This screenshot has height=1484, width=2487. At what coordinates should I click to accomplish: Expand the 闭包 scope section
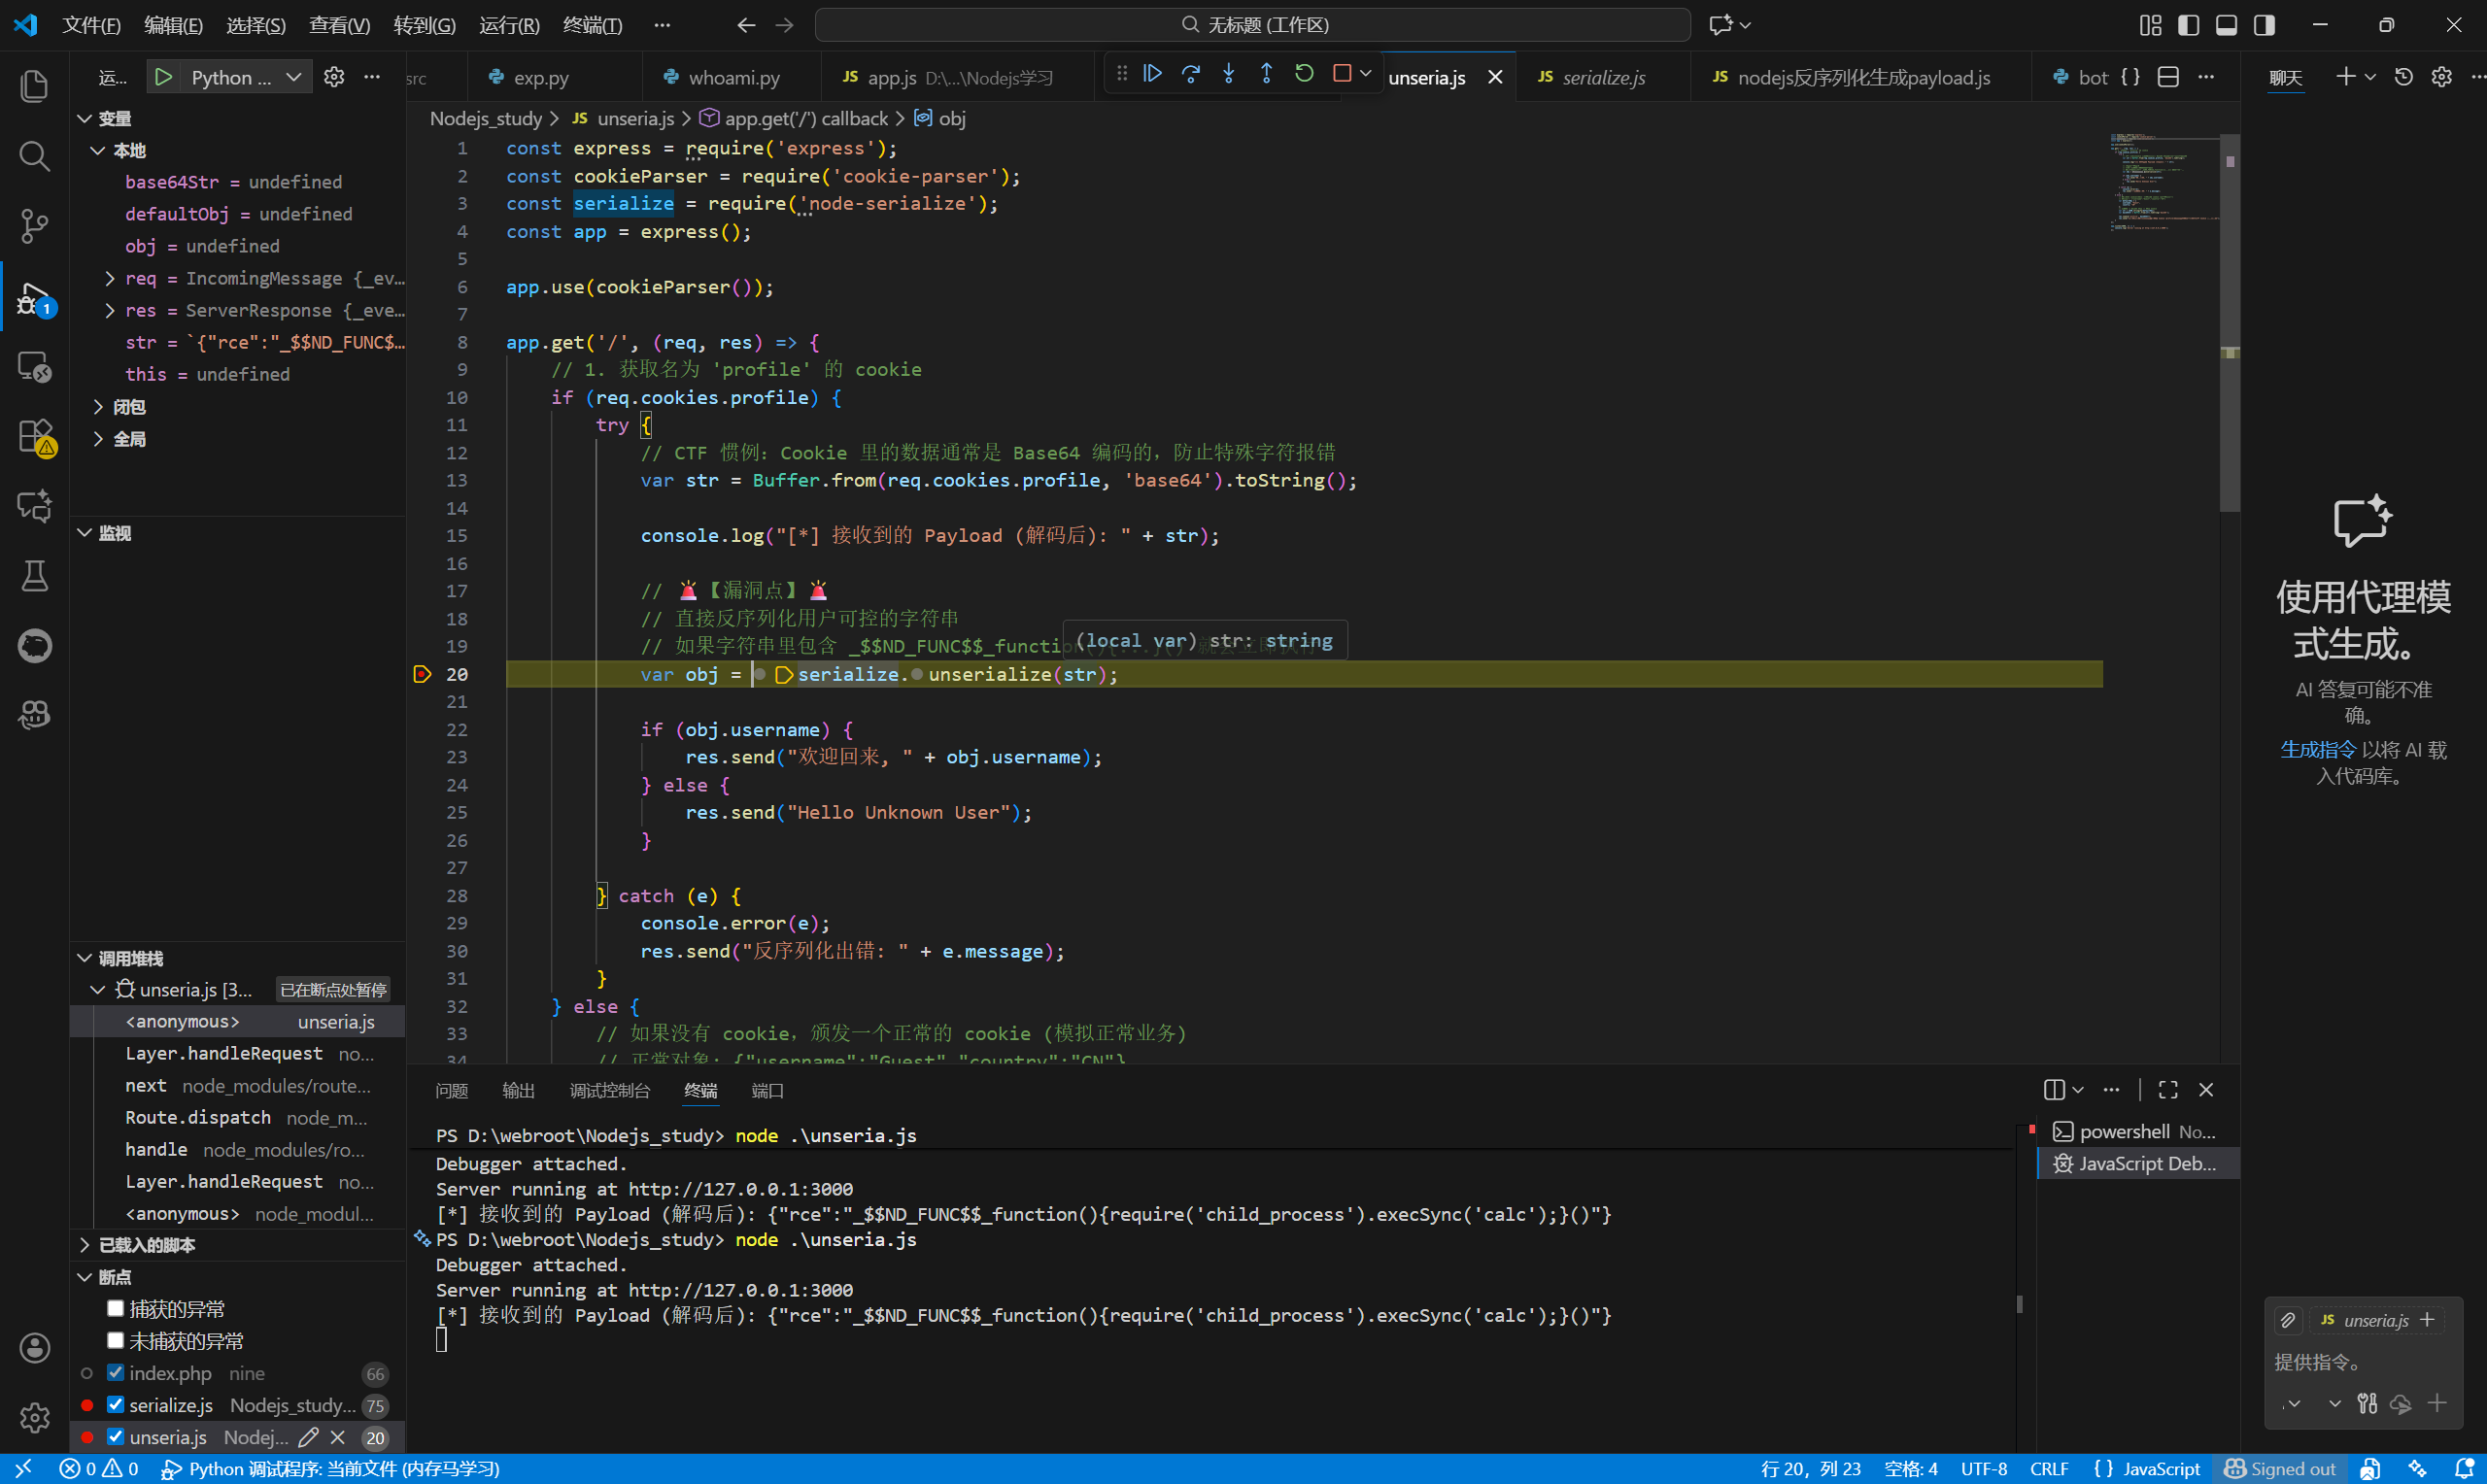tap(98, 406)
